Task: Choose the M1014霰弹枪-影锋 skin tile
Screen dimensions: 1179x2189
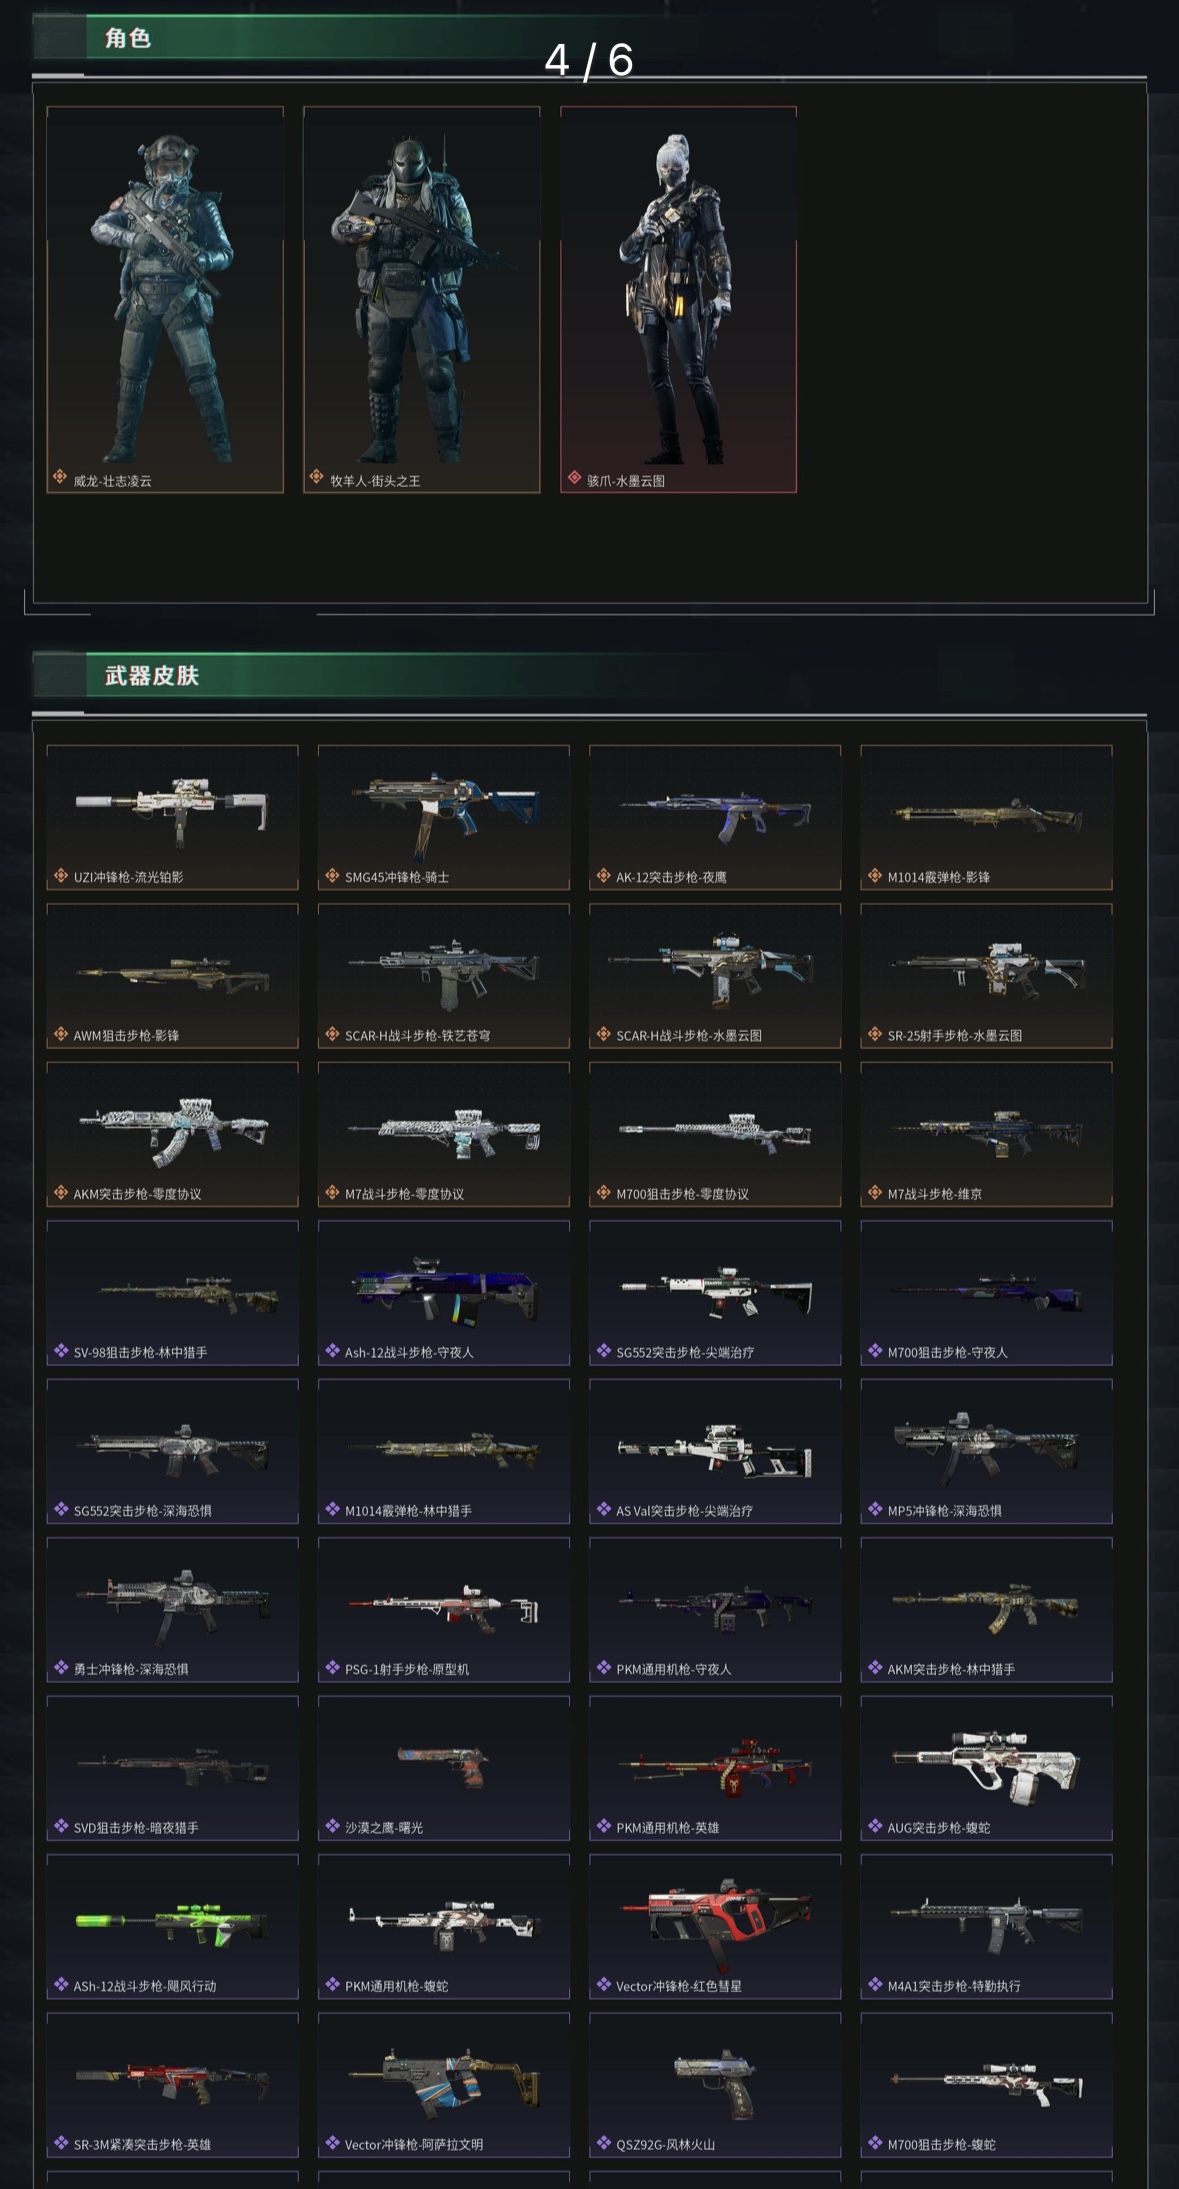Action: pos(986,817)
